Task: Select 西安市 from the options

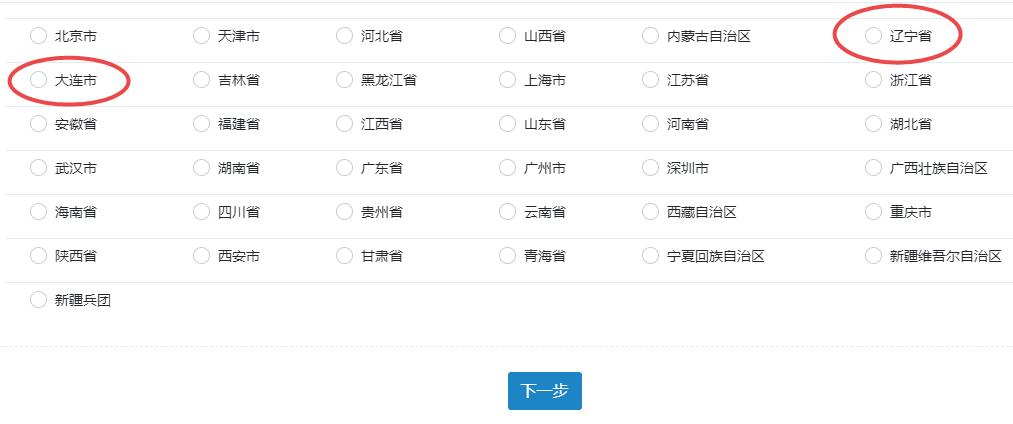Action: [201, 256]
